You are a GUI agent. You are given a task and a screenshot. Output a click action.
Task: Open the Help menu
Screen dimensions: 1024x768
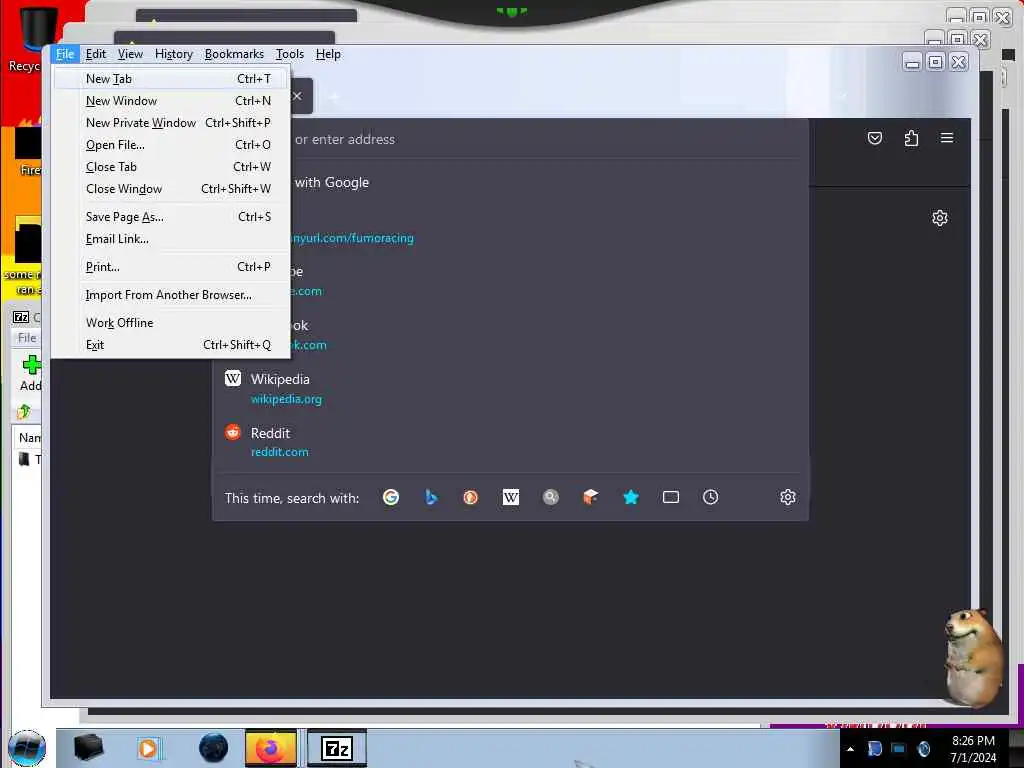[x=328, y=54]
